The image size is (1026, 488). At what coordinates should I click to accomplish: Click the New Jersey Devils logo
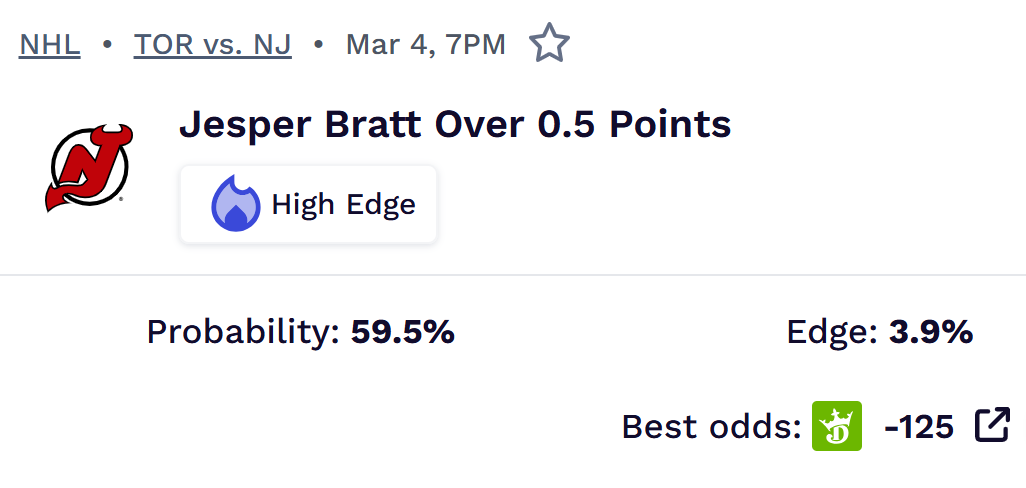[89, 167]
